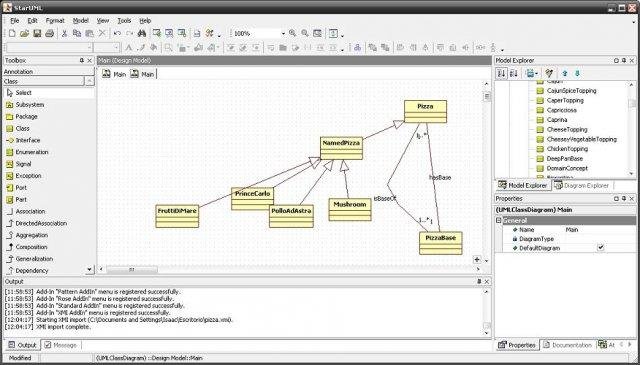Image resolution: width=640 pixels, height=365 pixels.
Task: Click the Zoom In magnifier icon
Action: pyautogui.click(x=293, y=33)
